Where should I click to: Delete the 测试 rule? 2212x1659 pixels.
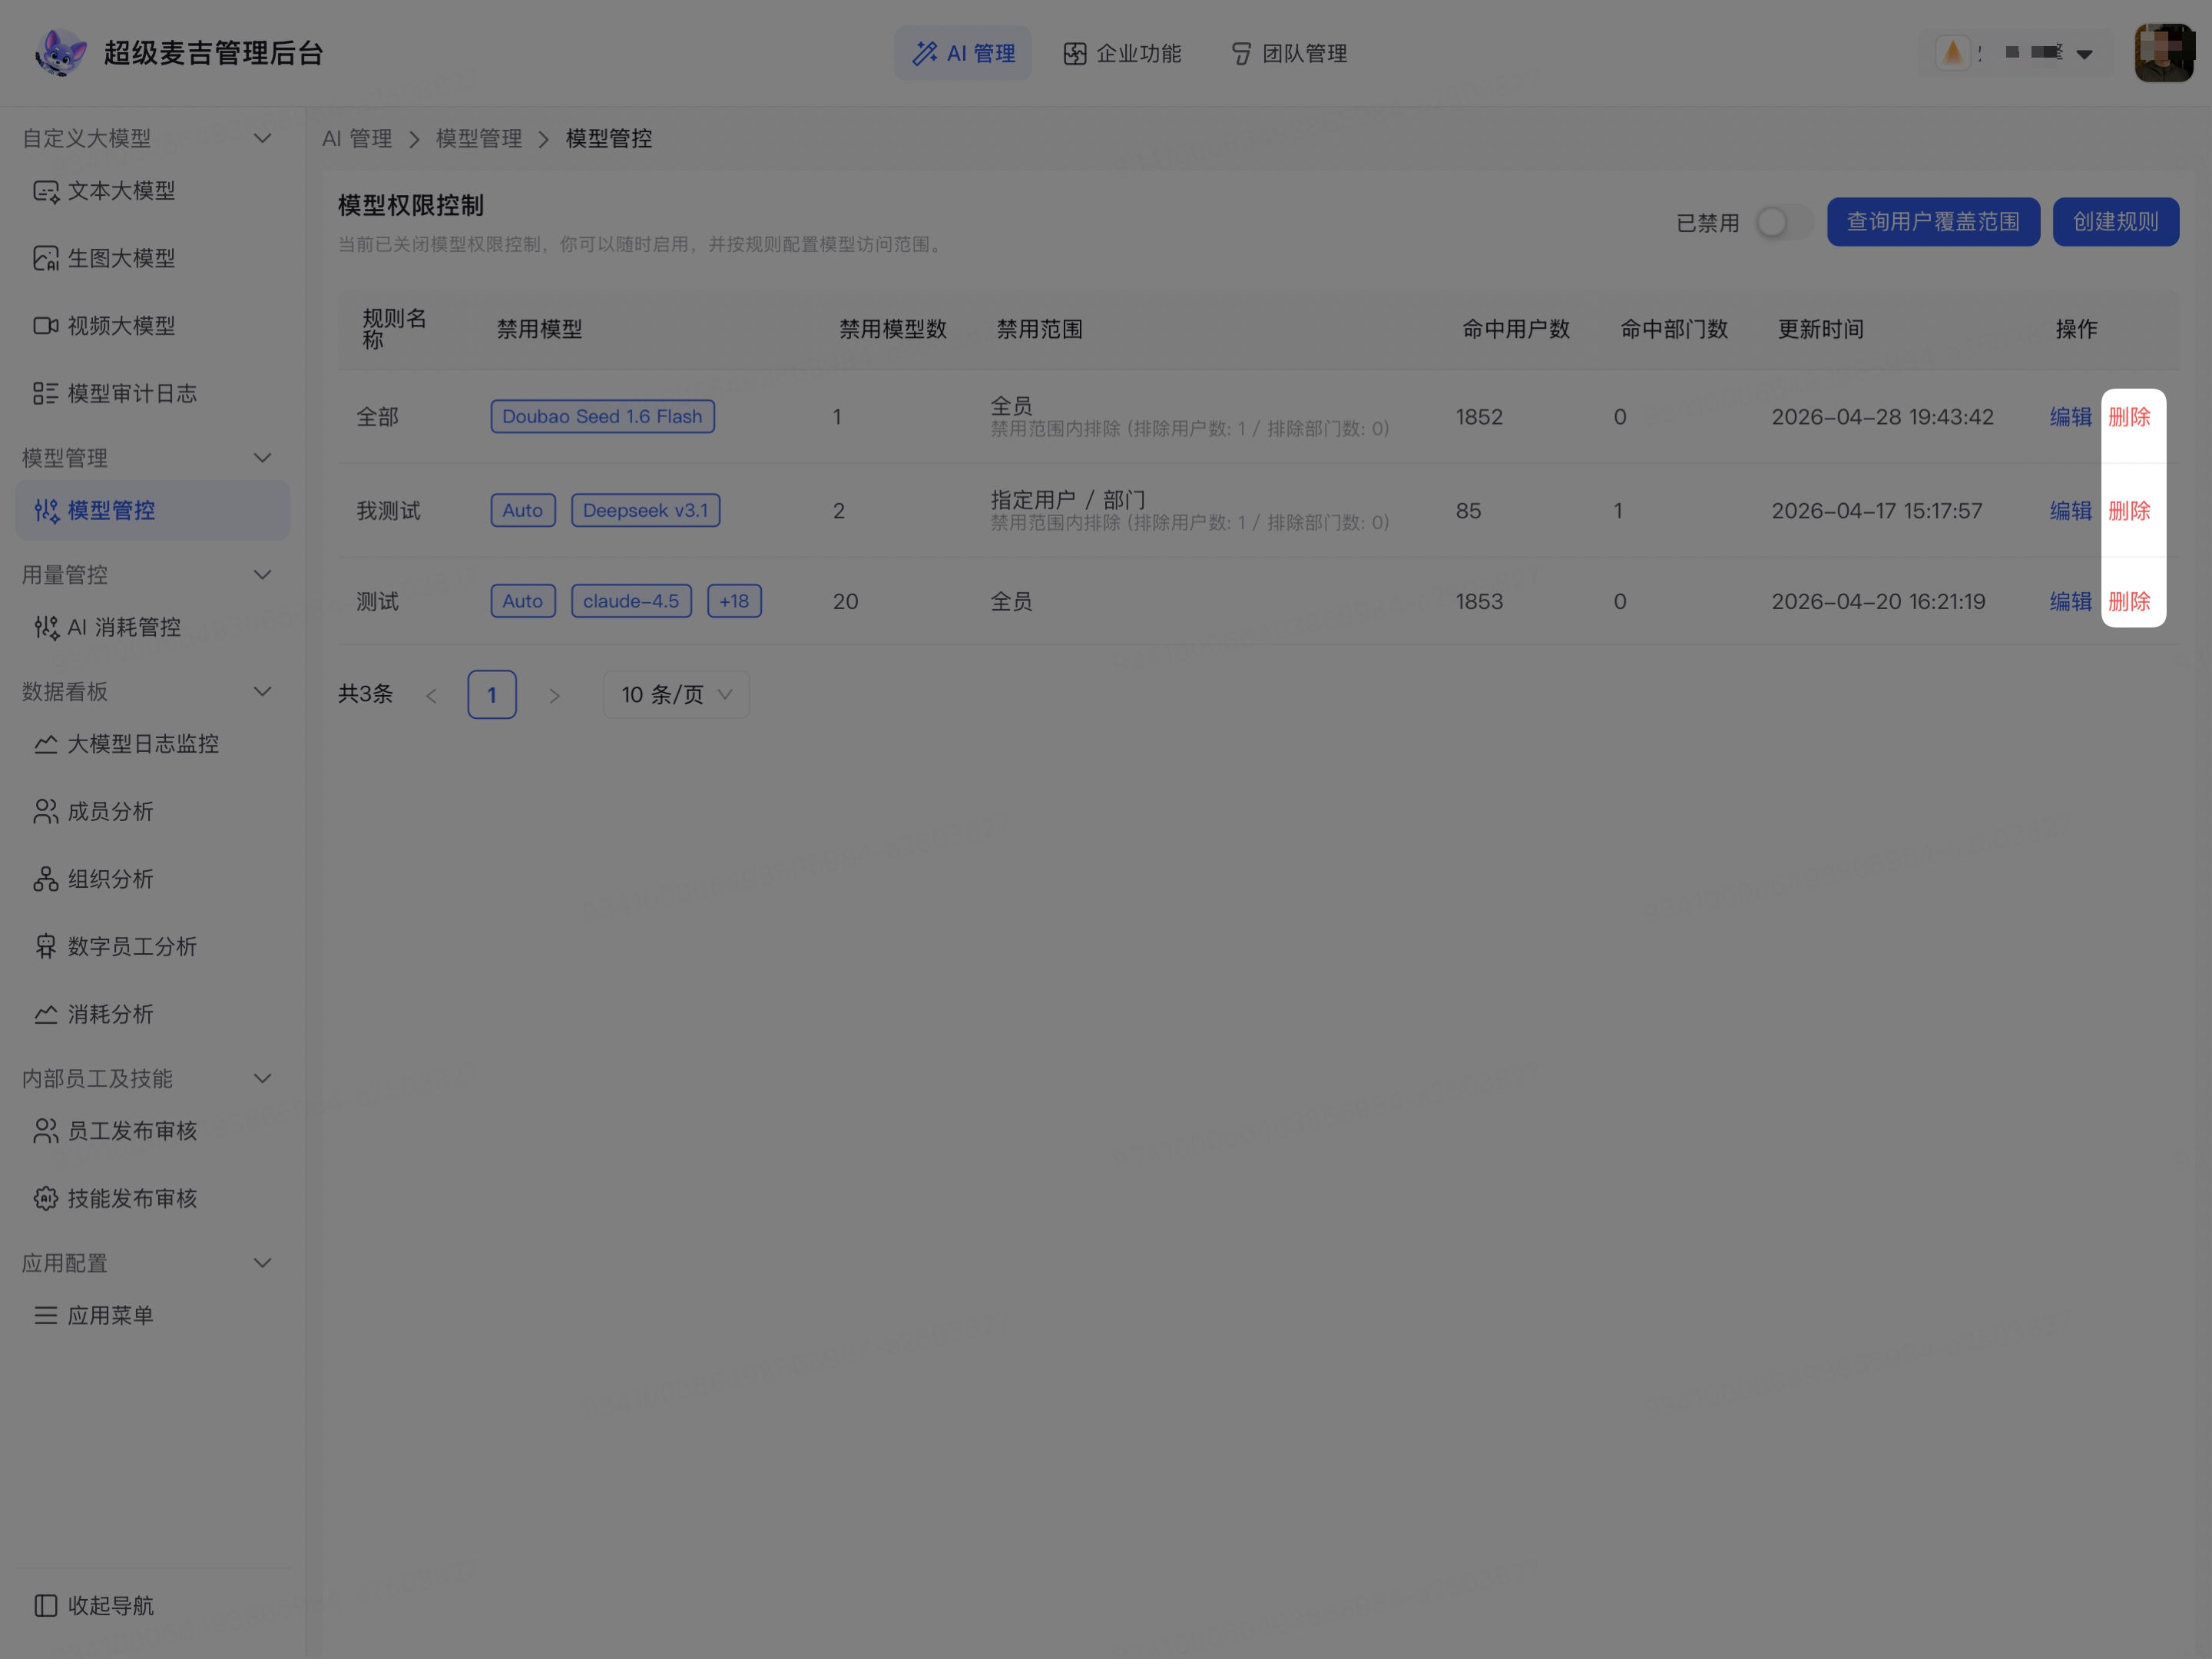pos(2129,602)
